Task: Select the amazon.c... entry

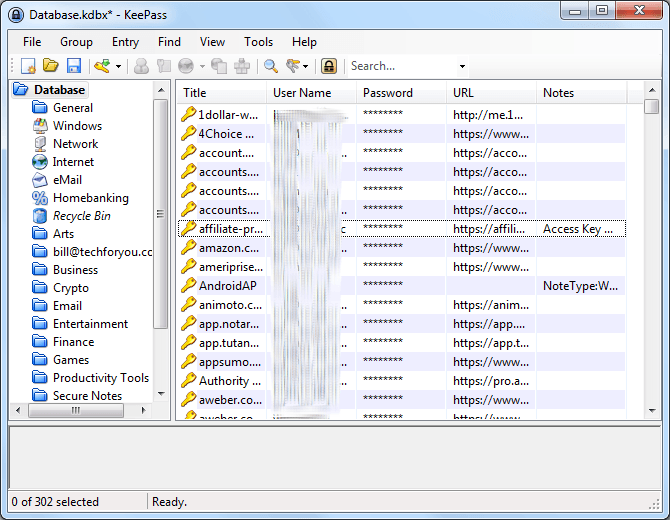Action: (402, 248)
